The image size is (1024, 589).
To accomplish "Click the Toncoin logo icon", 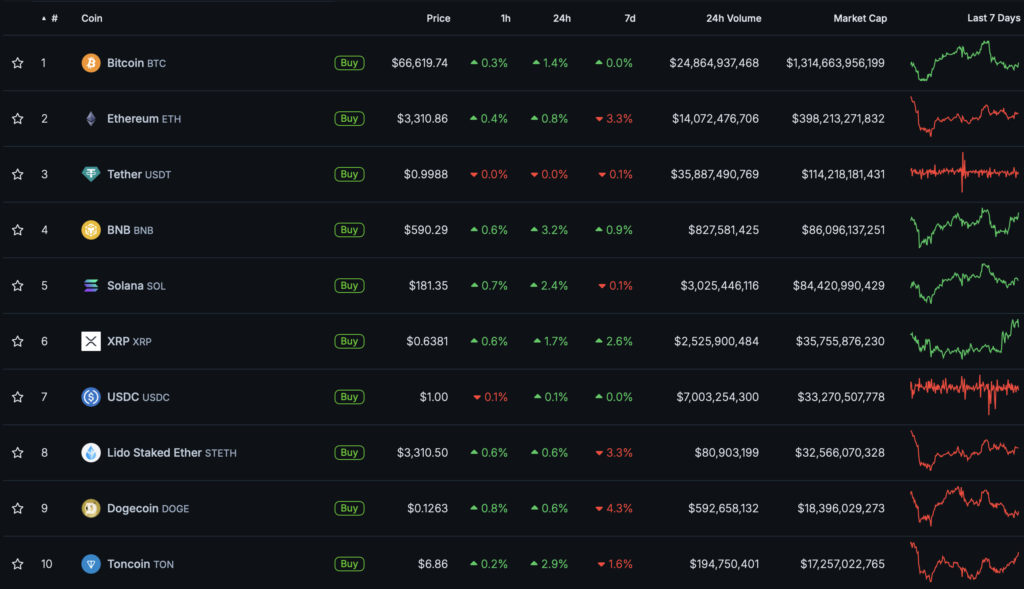I will click(91, 564).
